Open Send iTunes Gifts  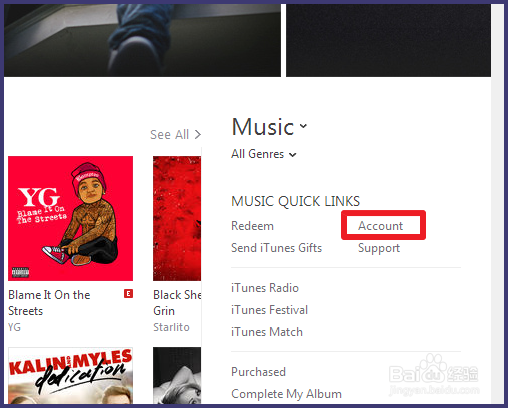tap(276, 248)
